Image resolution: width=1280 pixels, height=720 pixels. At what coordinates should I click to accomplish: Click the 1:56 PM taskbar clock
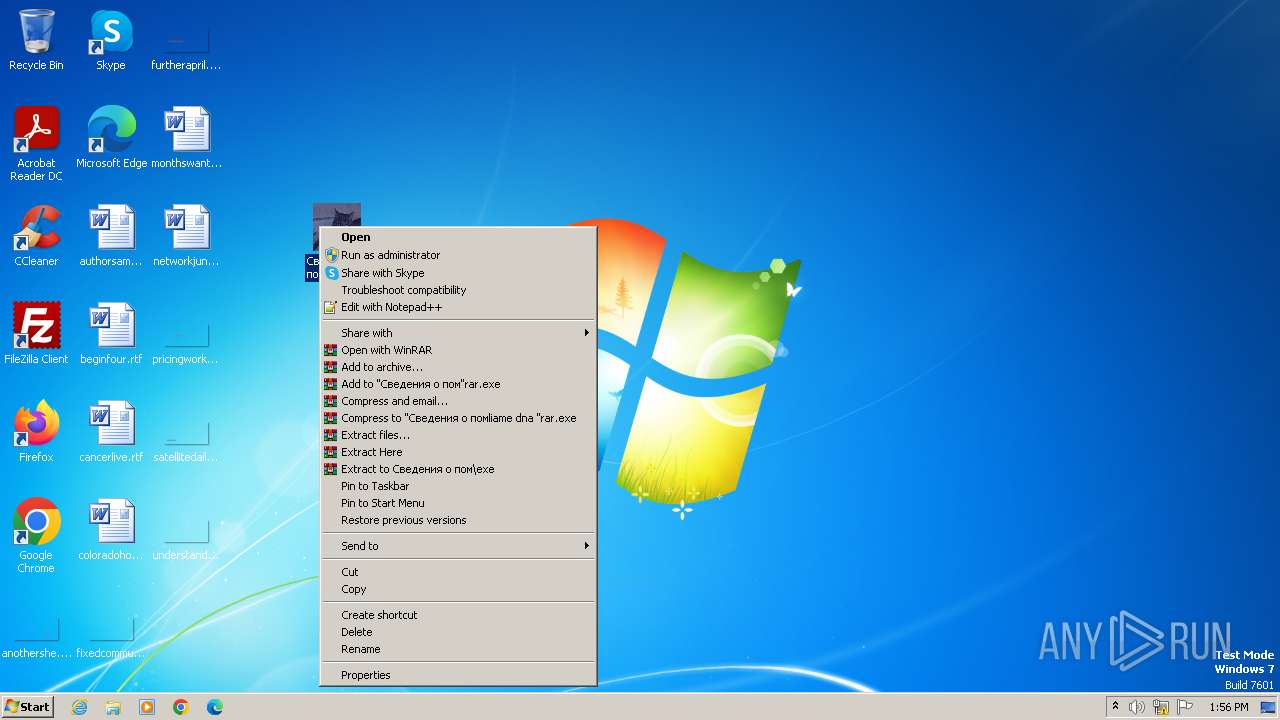tap(1229, 707)
